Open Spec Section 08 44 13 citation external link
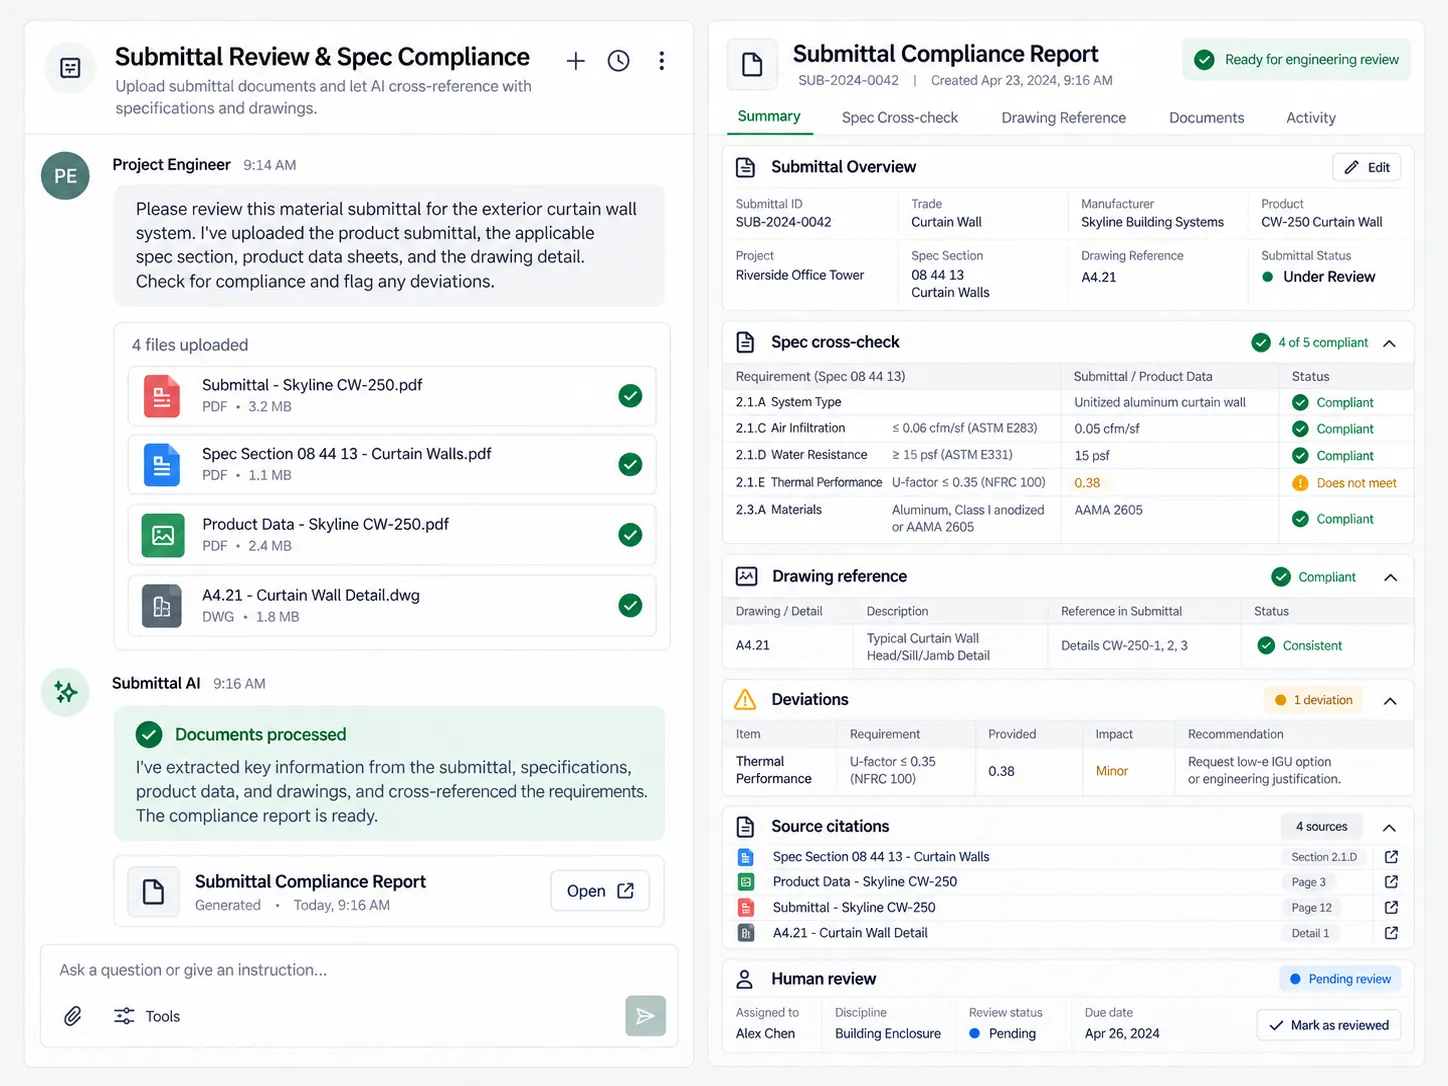 point(1391,857)
